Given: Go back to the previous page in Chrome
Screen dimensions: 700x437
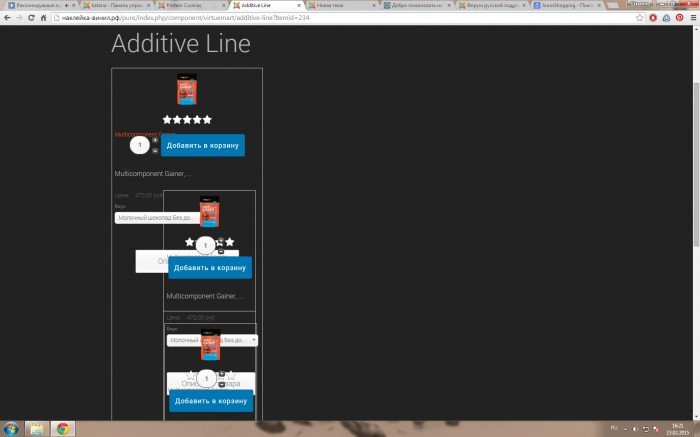Looking at the screenshot, I should [x=7, y=18].
